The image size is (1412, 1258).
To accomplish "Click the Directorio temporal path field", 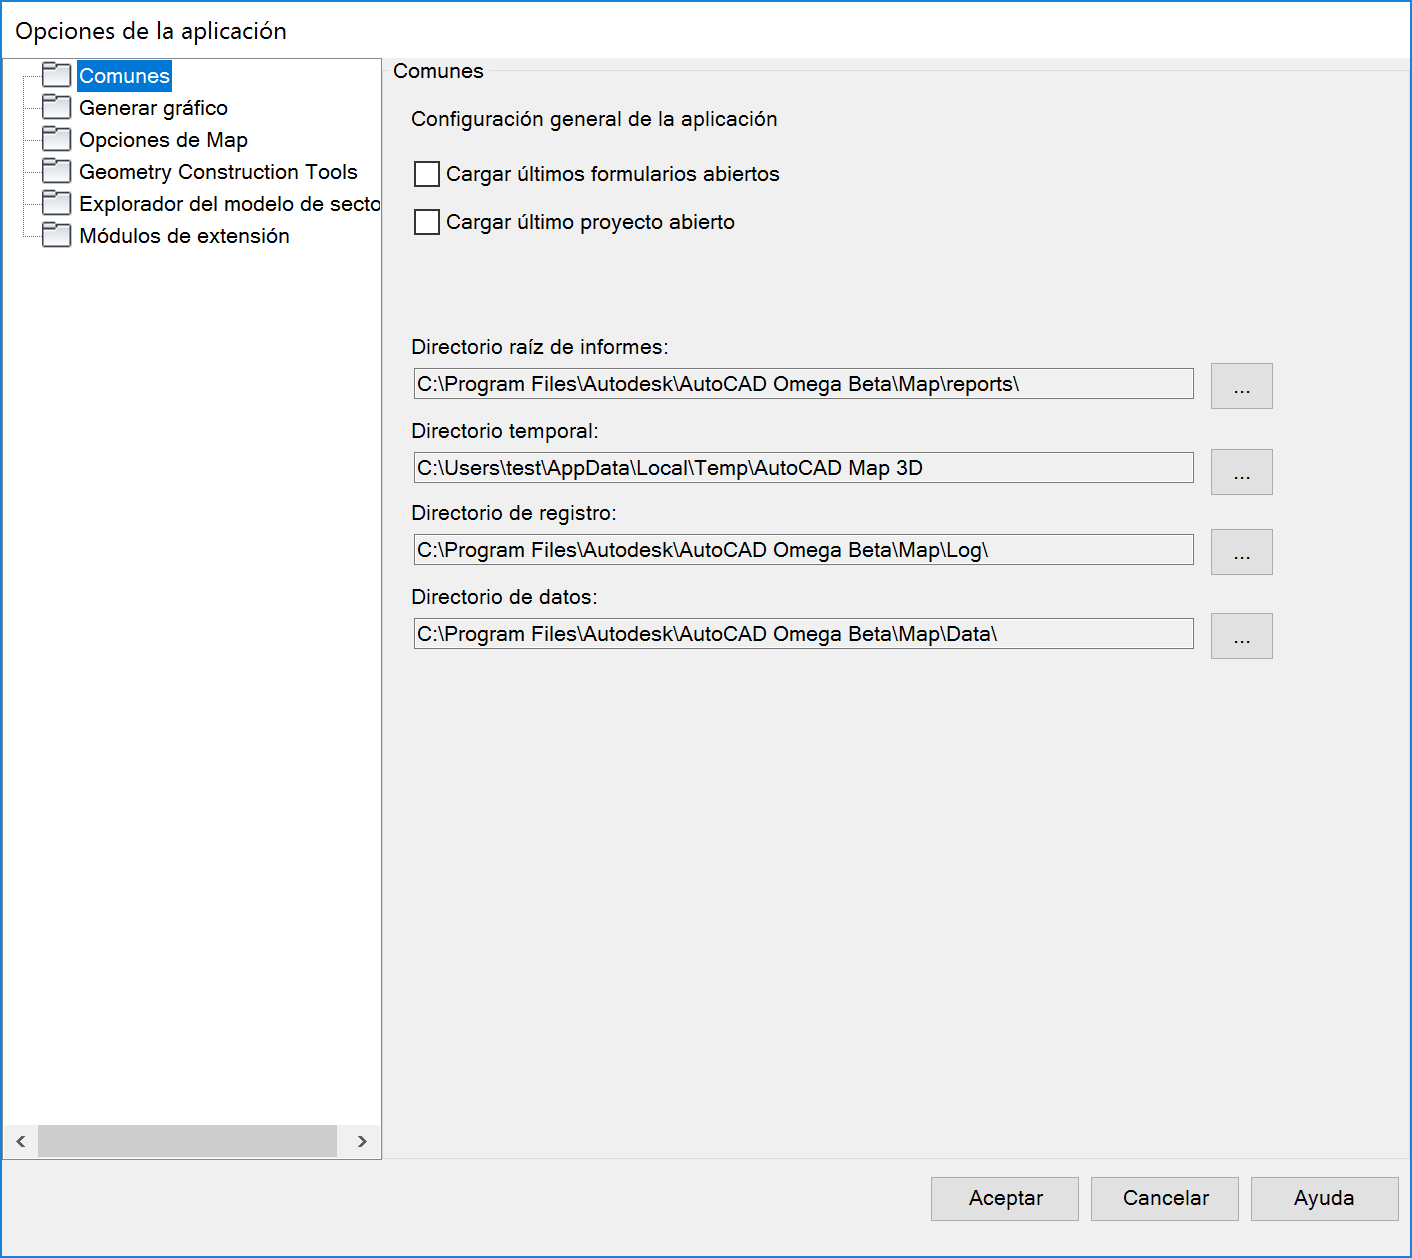I will tap(803, 468).
